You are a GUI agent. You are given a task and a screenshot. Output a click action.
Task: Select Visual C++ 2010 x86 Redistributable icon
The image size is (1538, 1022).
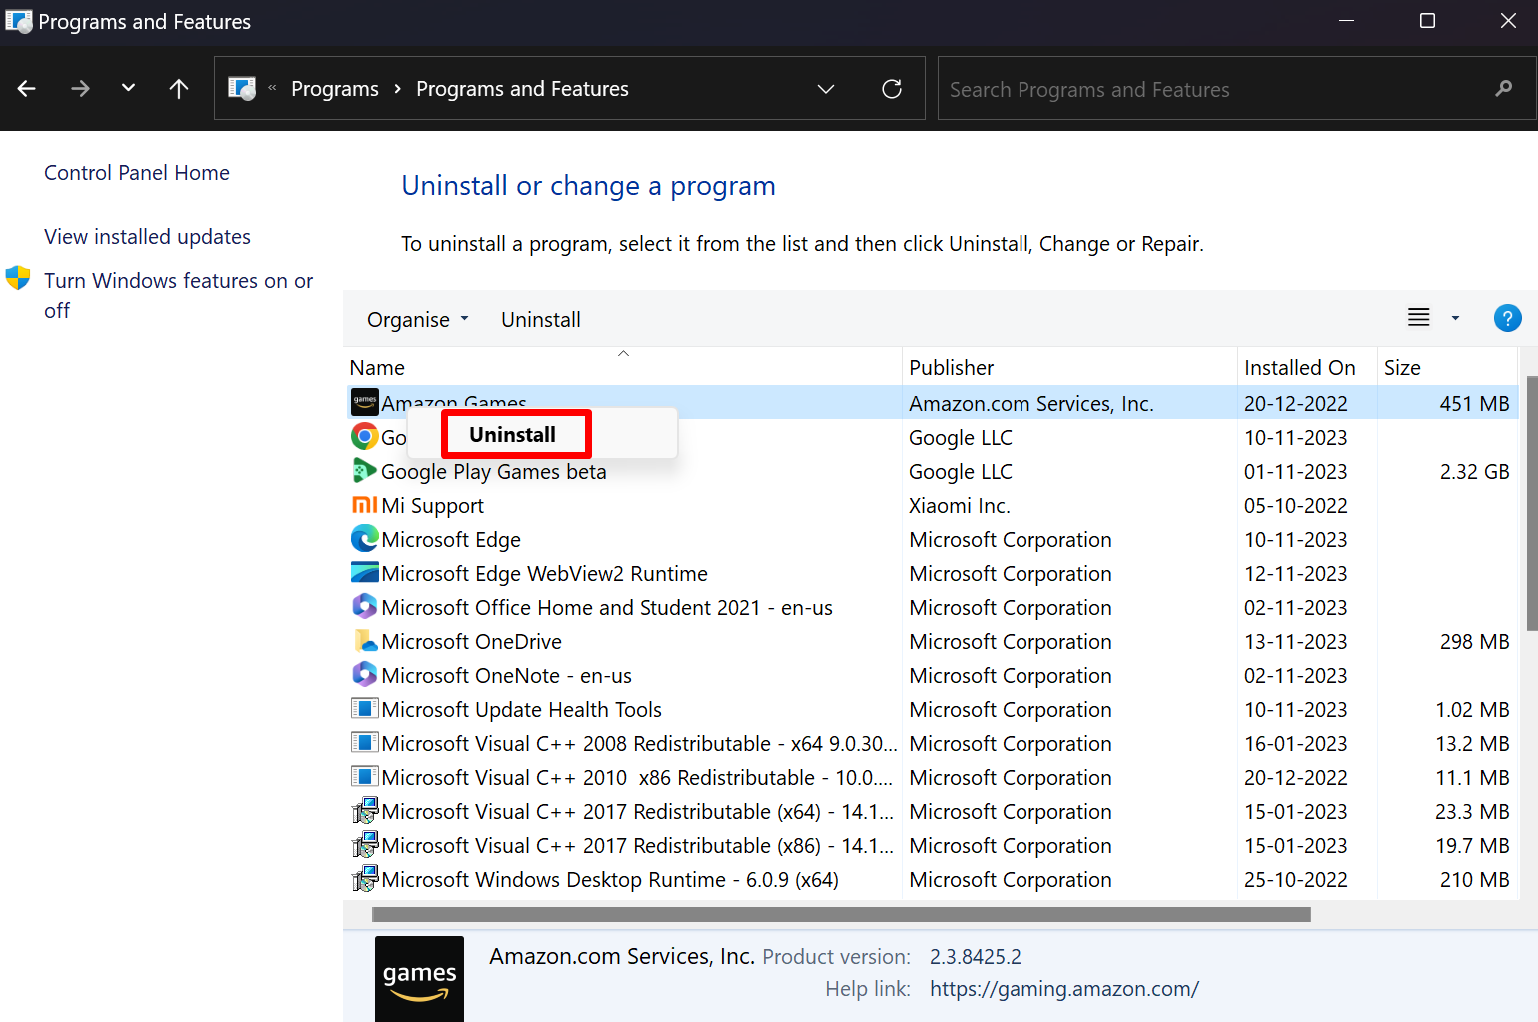[x=365, y=776]
